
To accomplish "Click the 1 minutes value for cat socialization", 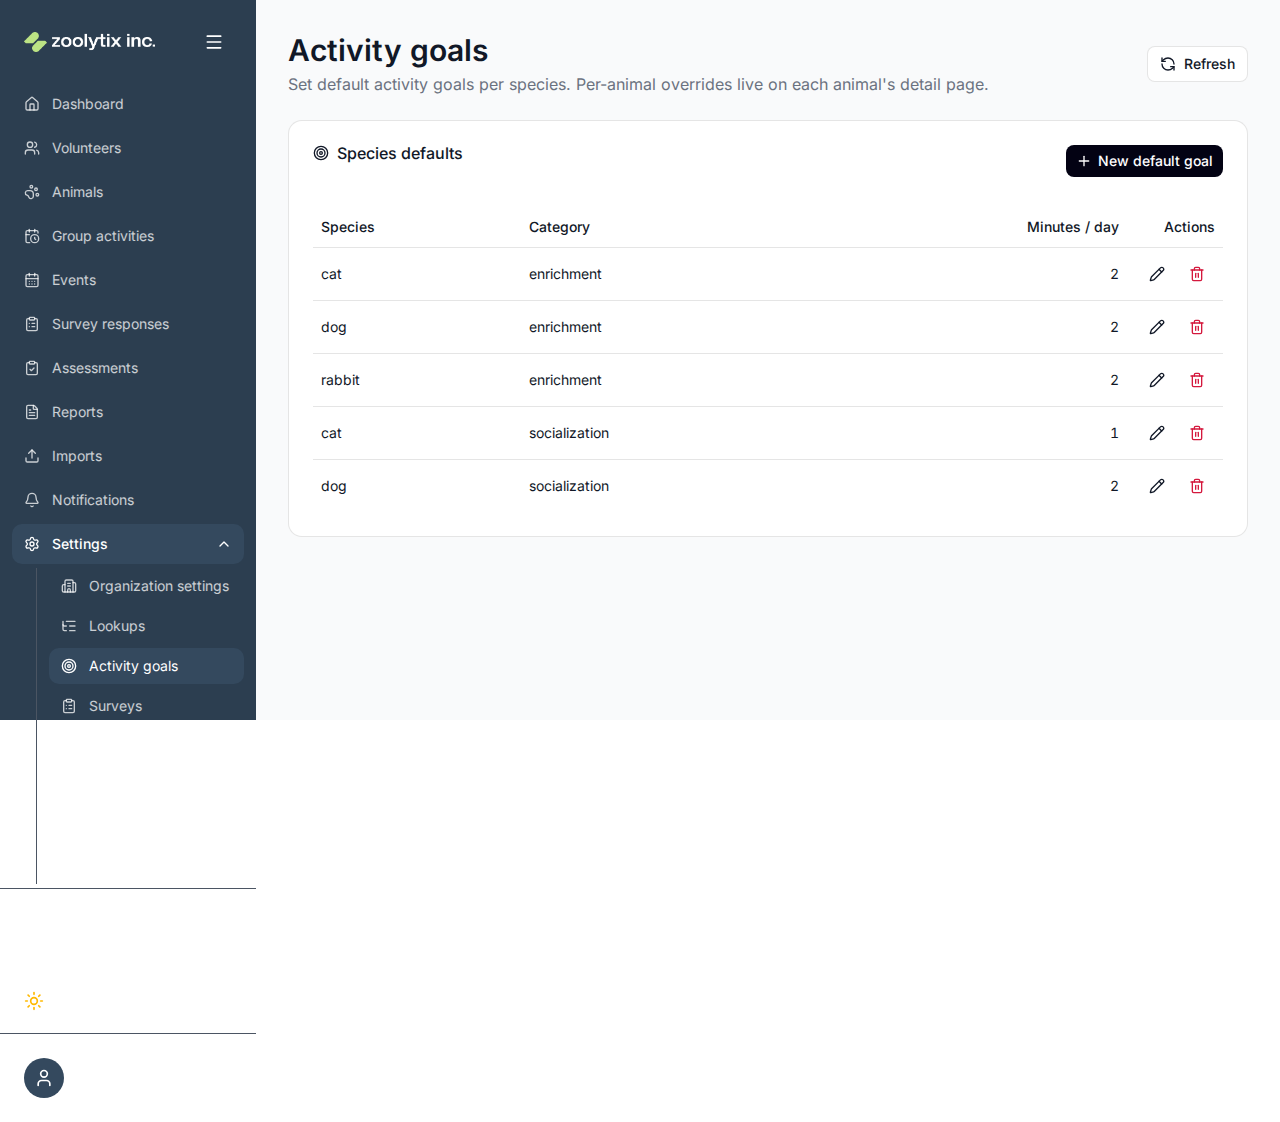I will point(1114,433).
